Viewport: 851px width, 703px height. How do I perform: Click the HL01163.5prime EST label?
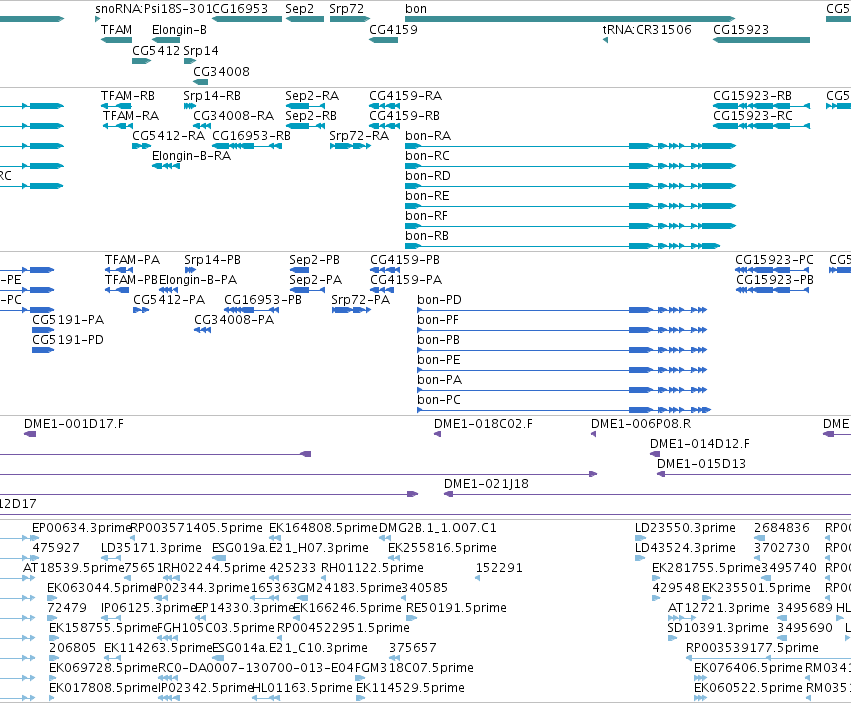pos(303,688)
